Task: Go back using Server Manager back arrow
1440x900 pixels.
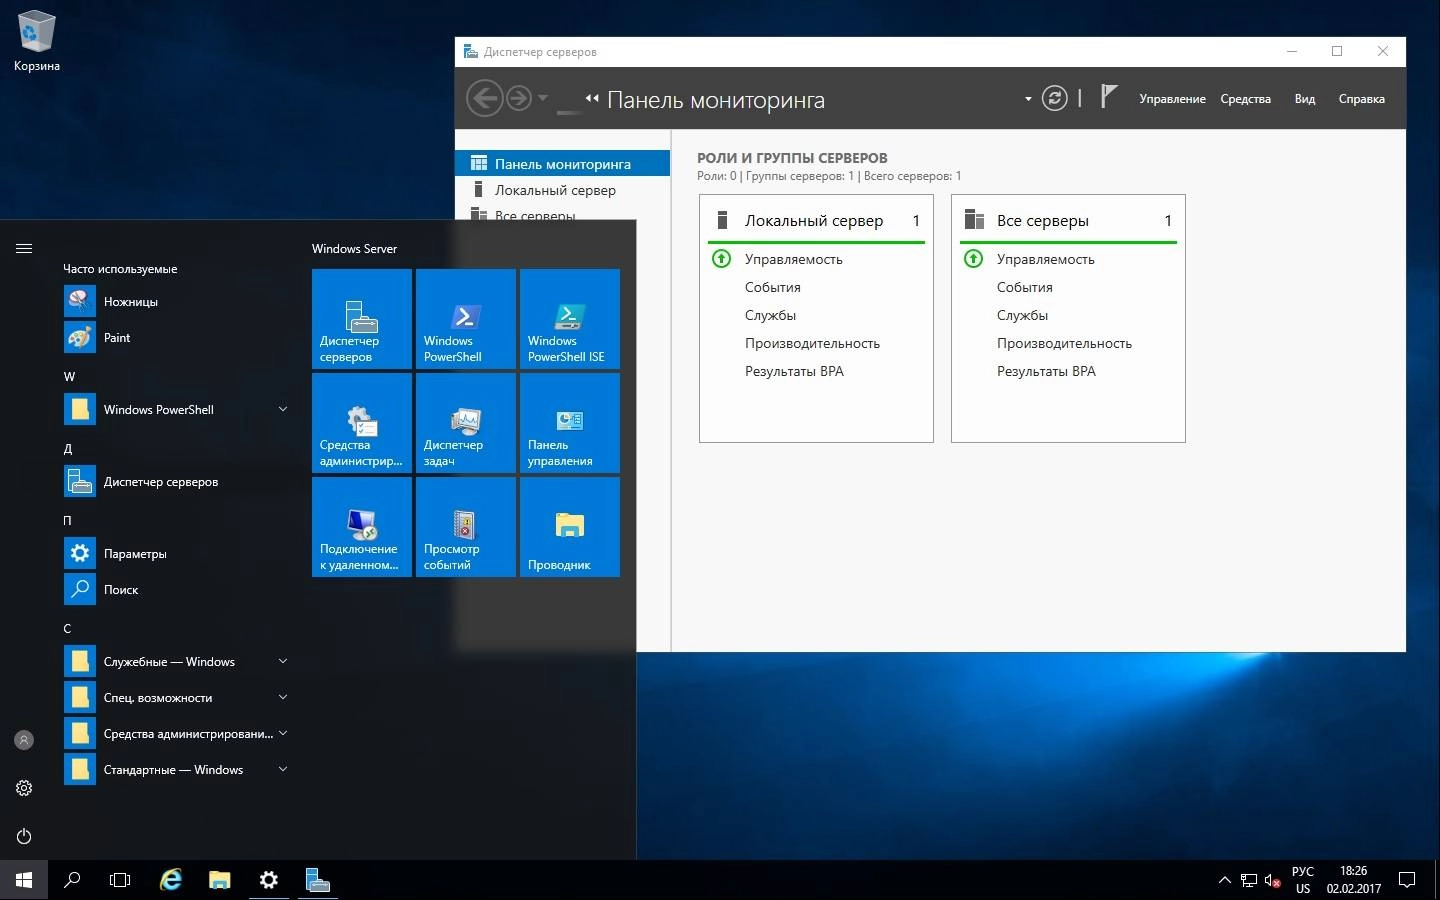Action: click(x=484, y=98)
